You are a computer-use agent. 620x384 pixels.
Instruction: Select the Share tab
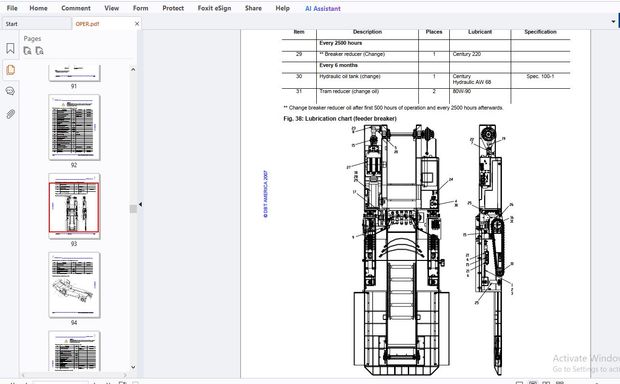(253, 8)
